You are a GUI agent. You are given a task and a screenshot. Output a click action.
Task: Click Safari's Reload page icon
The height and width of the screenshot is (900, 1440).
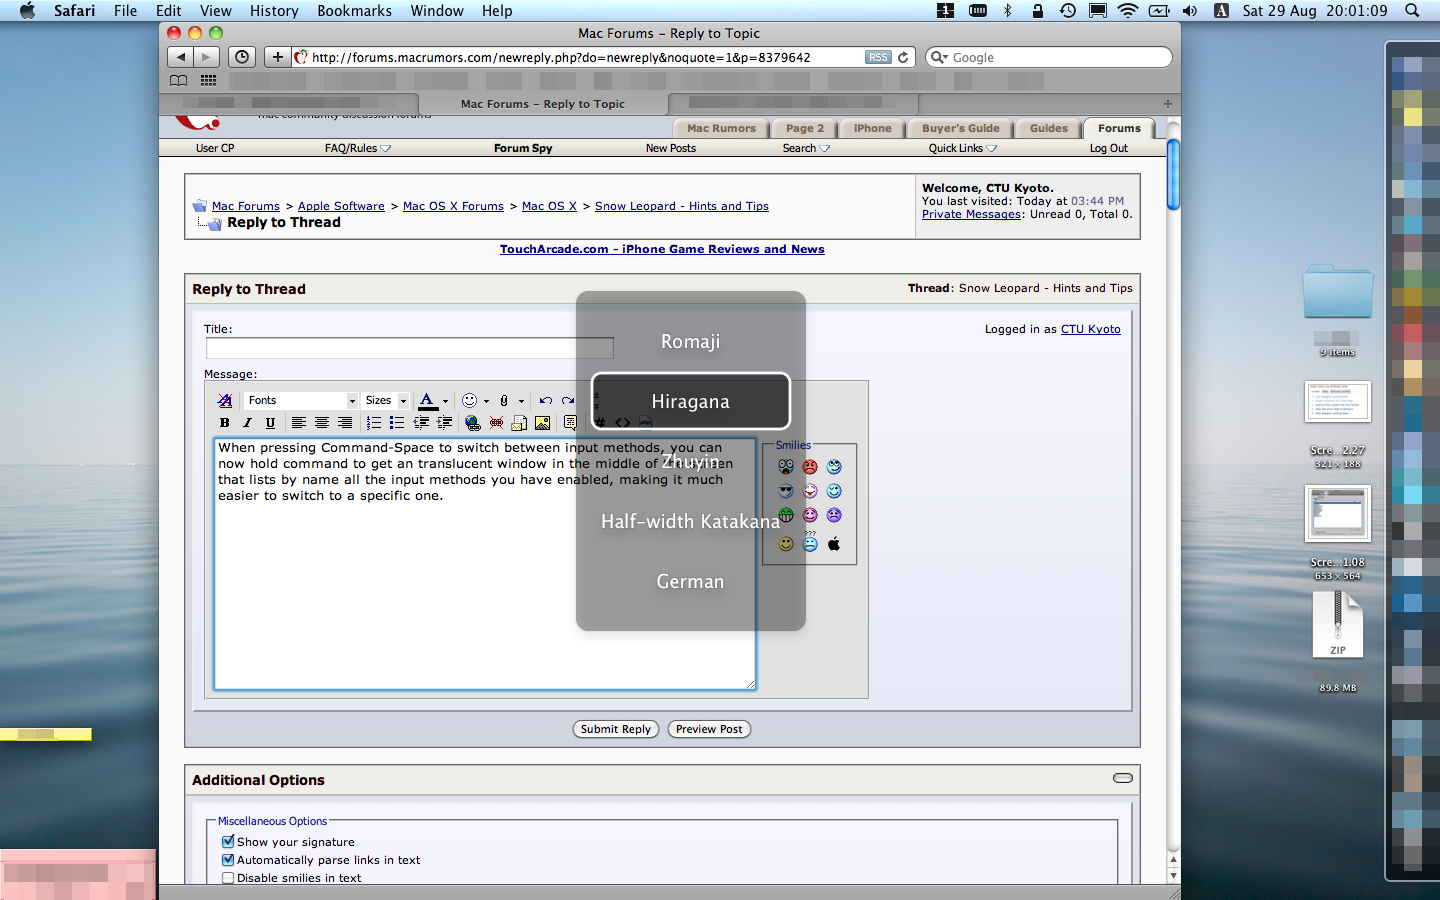(x=903, y=57)
